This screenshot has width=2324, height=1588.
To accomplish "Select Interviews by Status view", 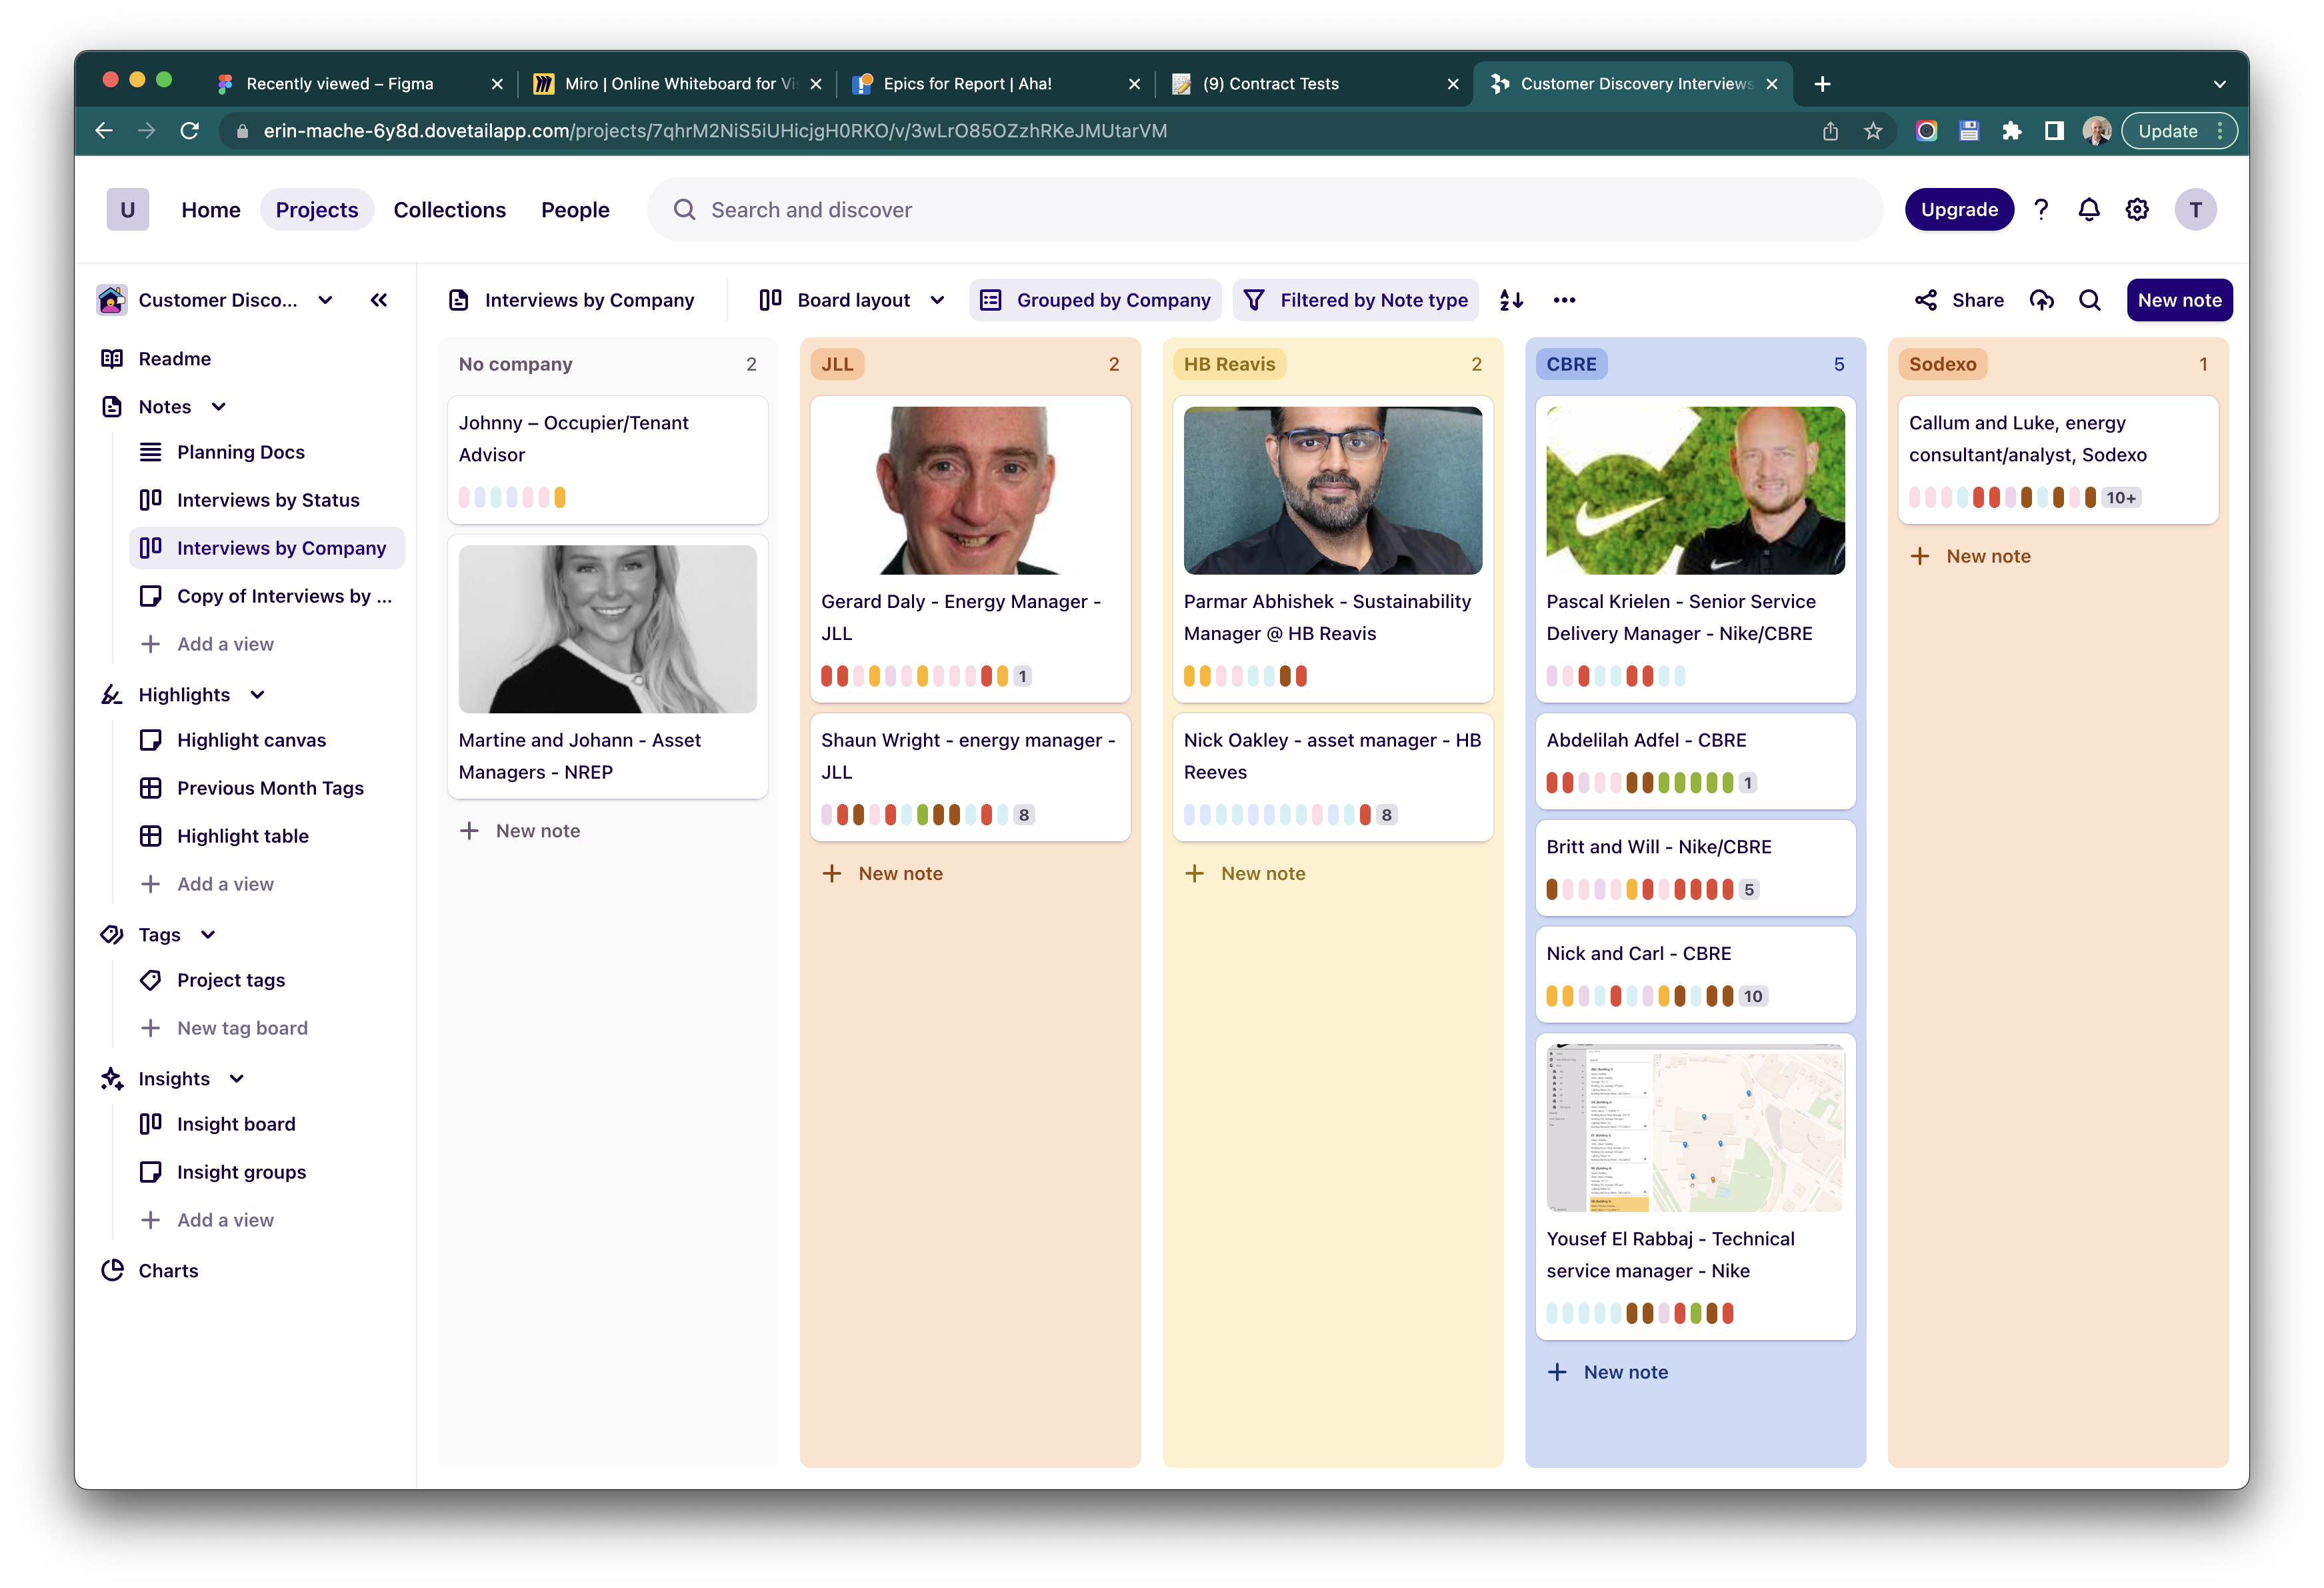I will tap(268, 500).
